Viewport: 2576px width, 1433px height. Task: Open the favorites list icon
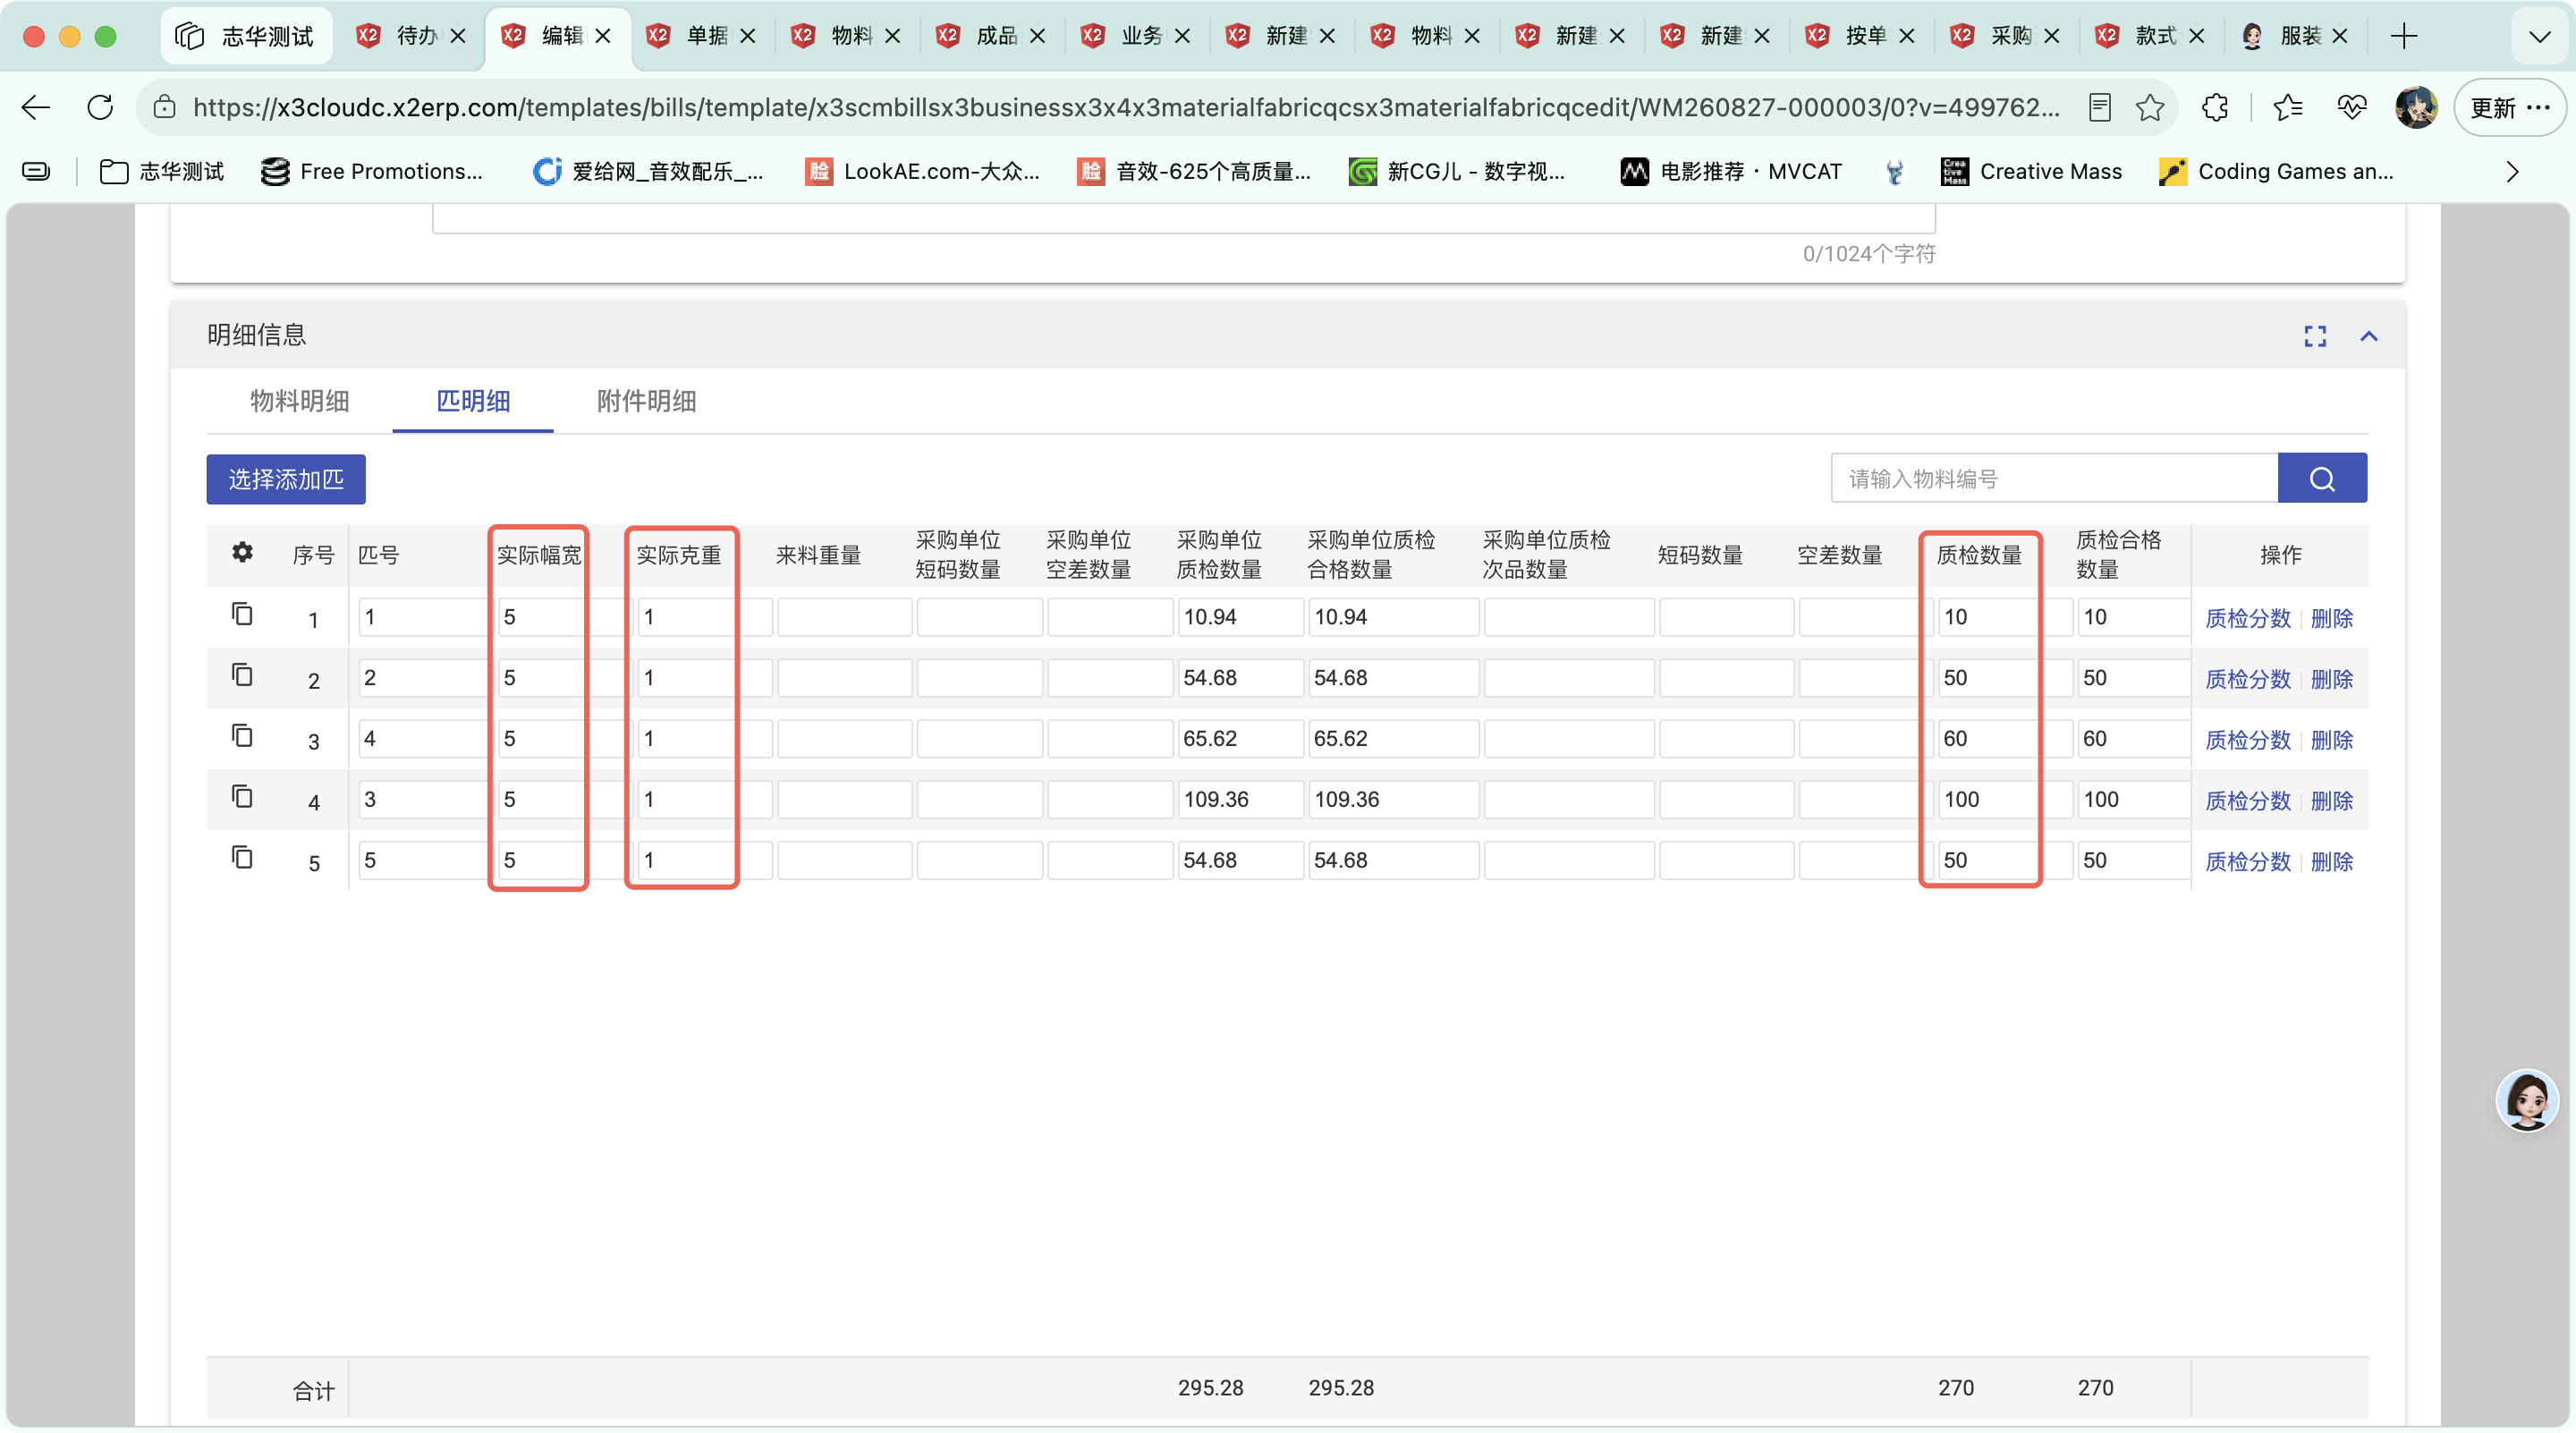tap(2288, 107)
